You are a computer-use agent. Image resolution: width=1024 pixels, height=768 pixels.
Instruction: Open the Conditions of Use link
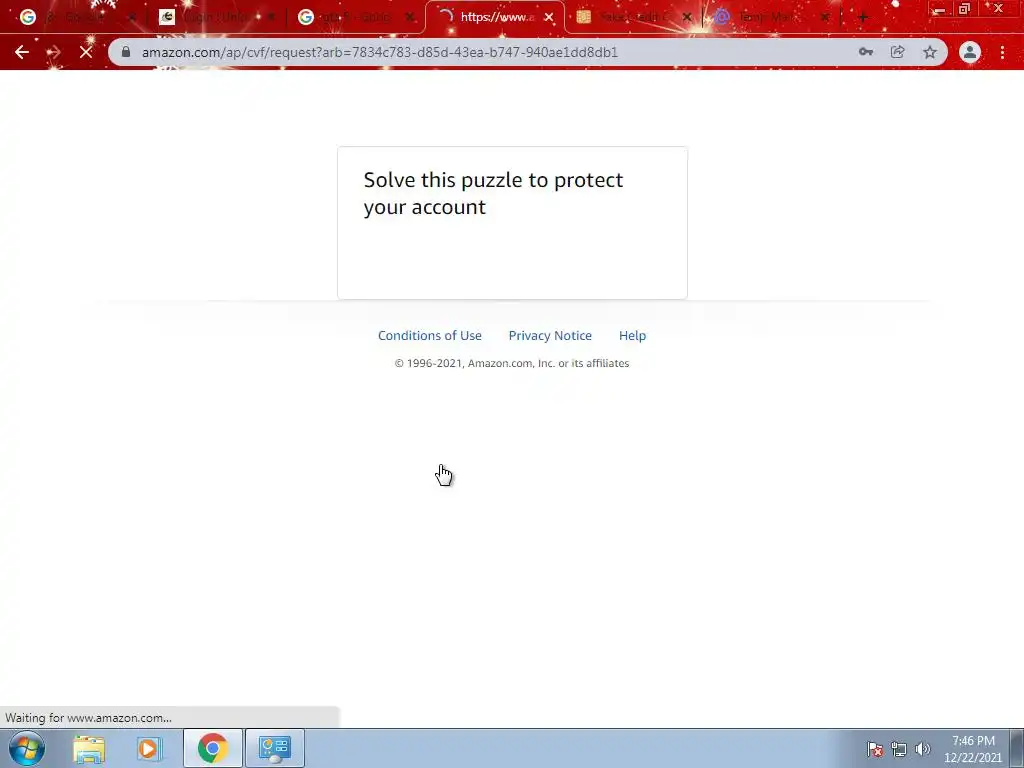(x=430, y=336)
